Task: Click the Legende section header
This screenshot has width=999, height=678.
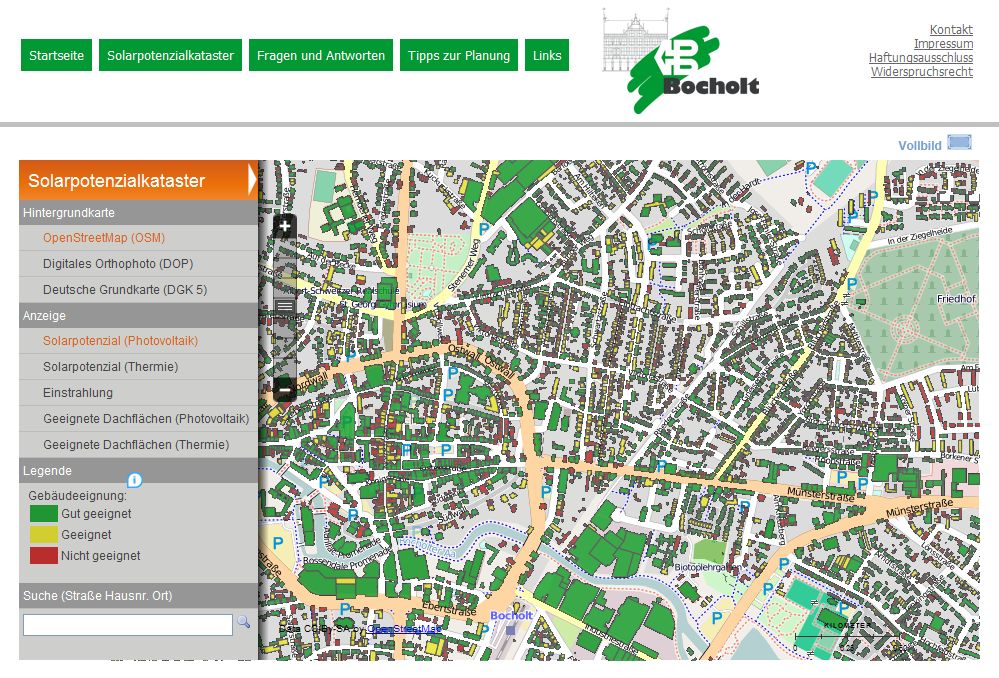Action: pyautogui.click(x=139, y=470)
